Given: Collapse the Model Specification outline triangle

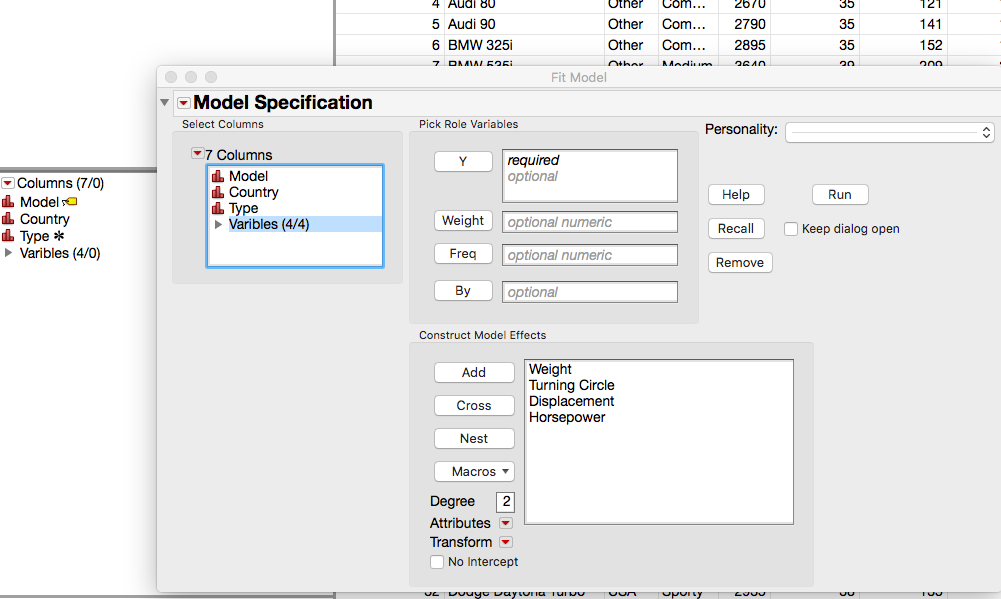Looking at the screenshot, I should tap(165, 103).
